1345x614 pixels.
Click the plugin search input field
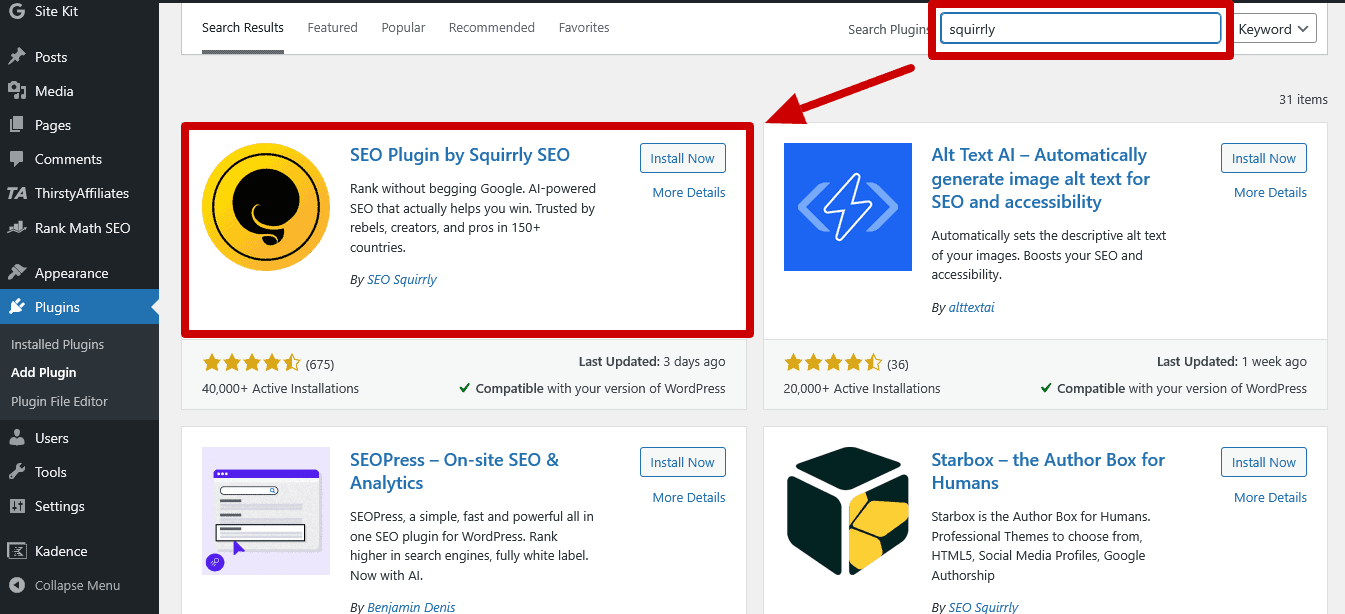(x=1079, y=27)
